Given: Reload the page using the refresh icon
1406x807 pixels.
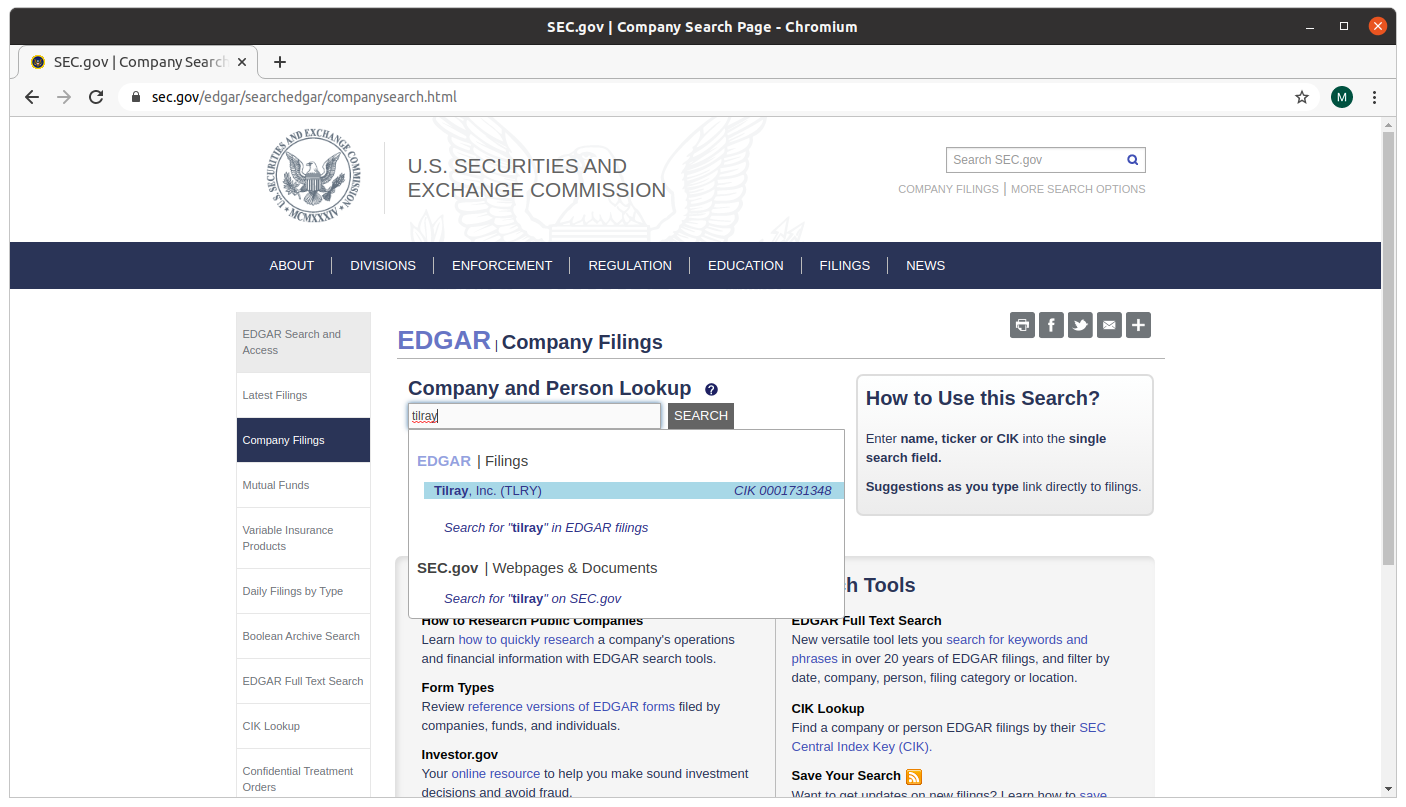Looking at the screenshot, I should (96, 97).
